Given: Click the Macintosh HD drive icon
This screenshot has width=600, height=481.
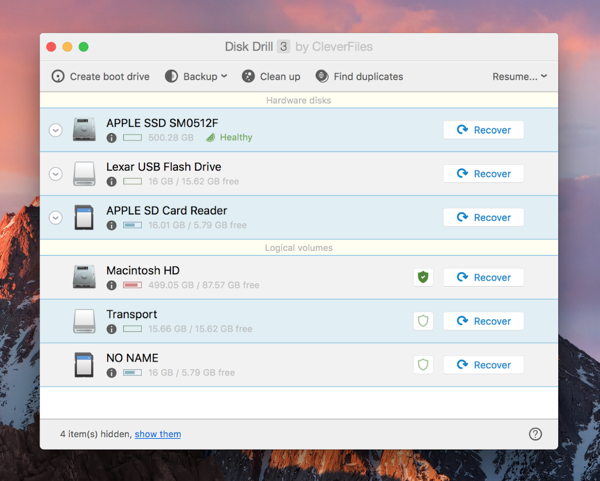Looking at the screenshot, I should pos(84,277).
